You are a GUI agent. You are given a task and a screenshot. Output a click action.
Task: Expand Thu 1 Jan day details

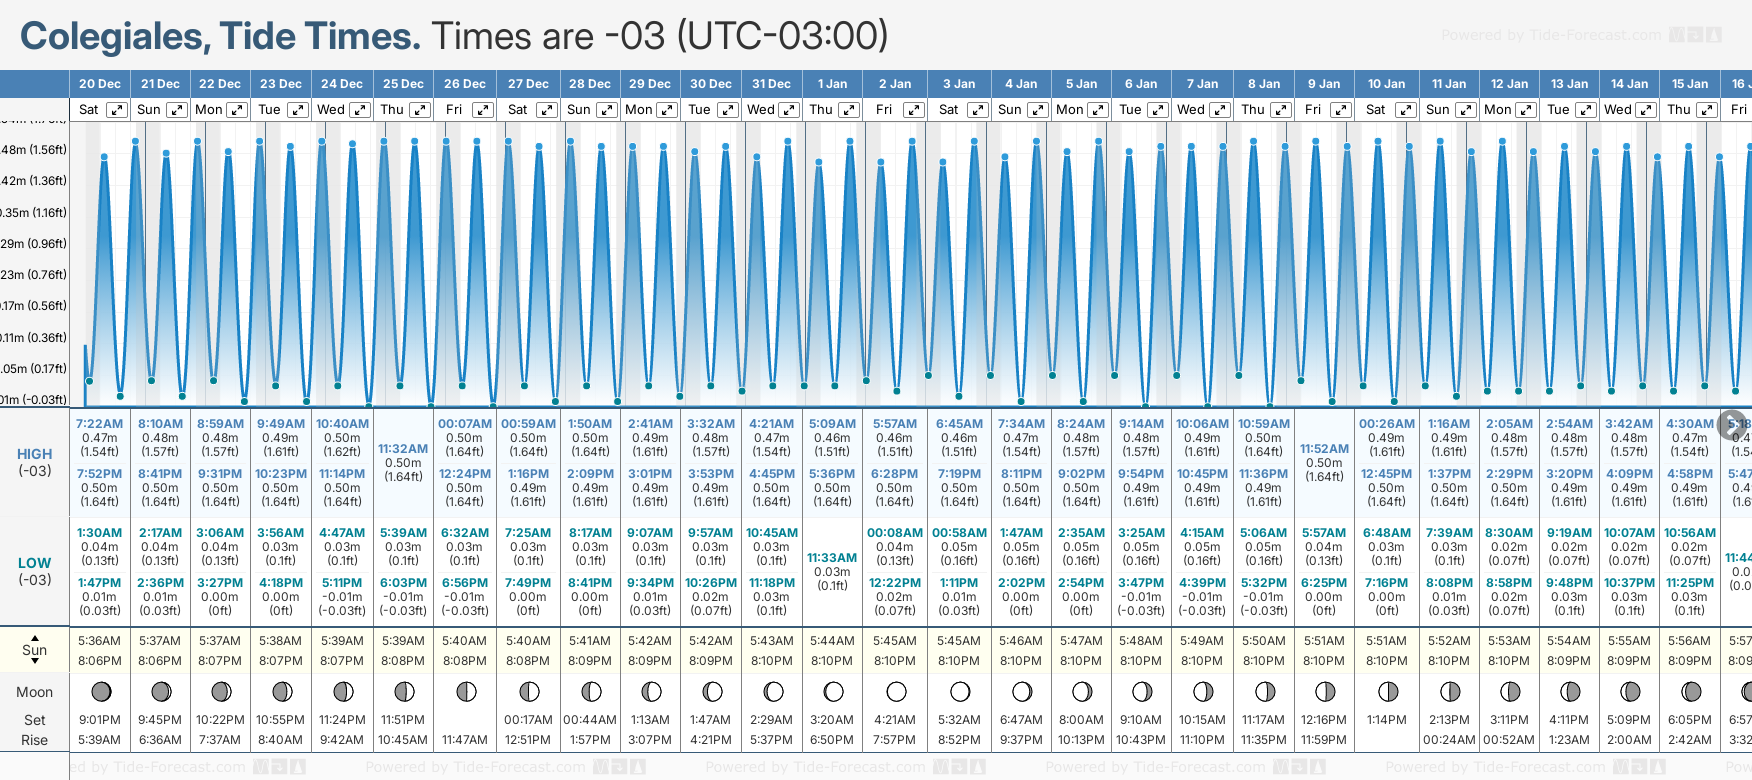pos(848,110)
